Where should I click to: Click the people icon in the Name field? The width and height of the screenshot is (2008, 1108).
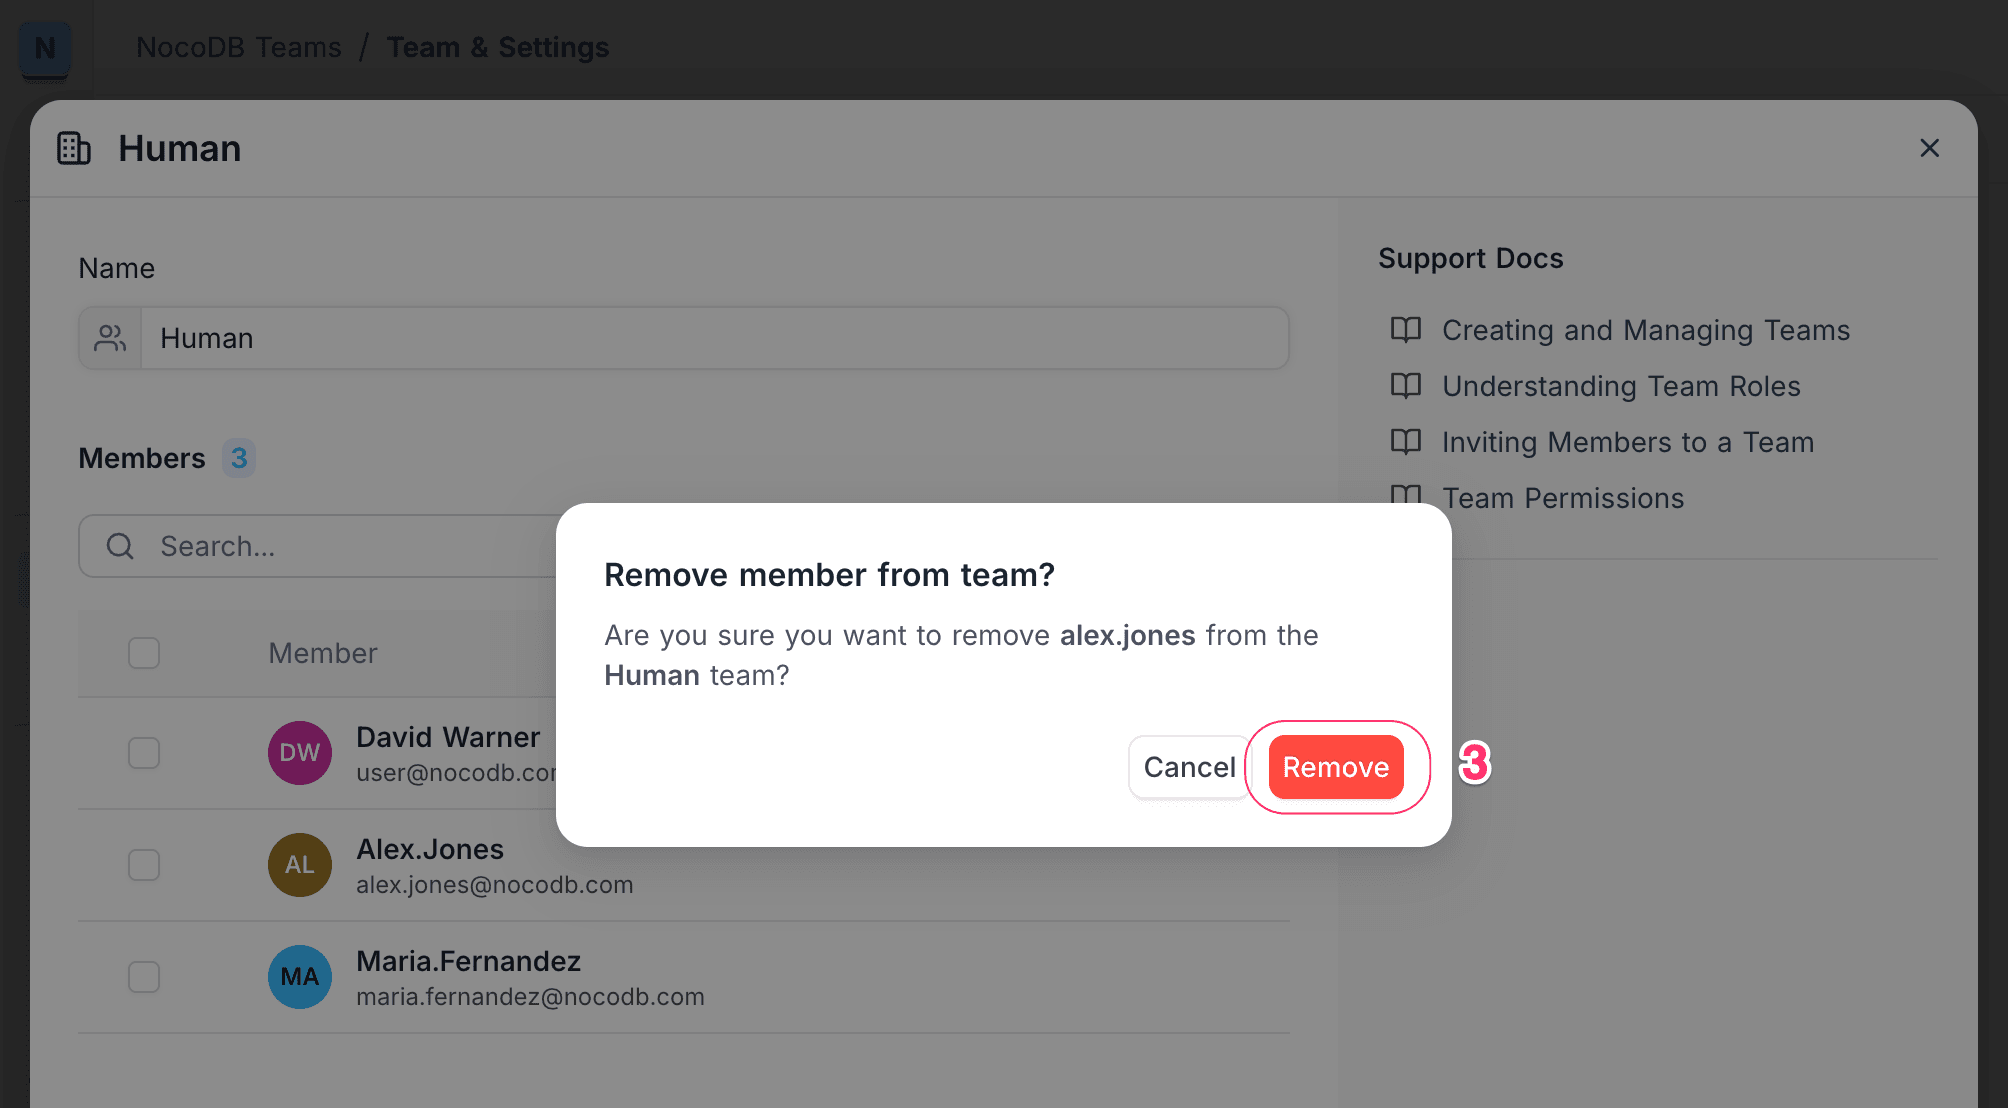(110, 338)
